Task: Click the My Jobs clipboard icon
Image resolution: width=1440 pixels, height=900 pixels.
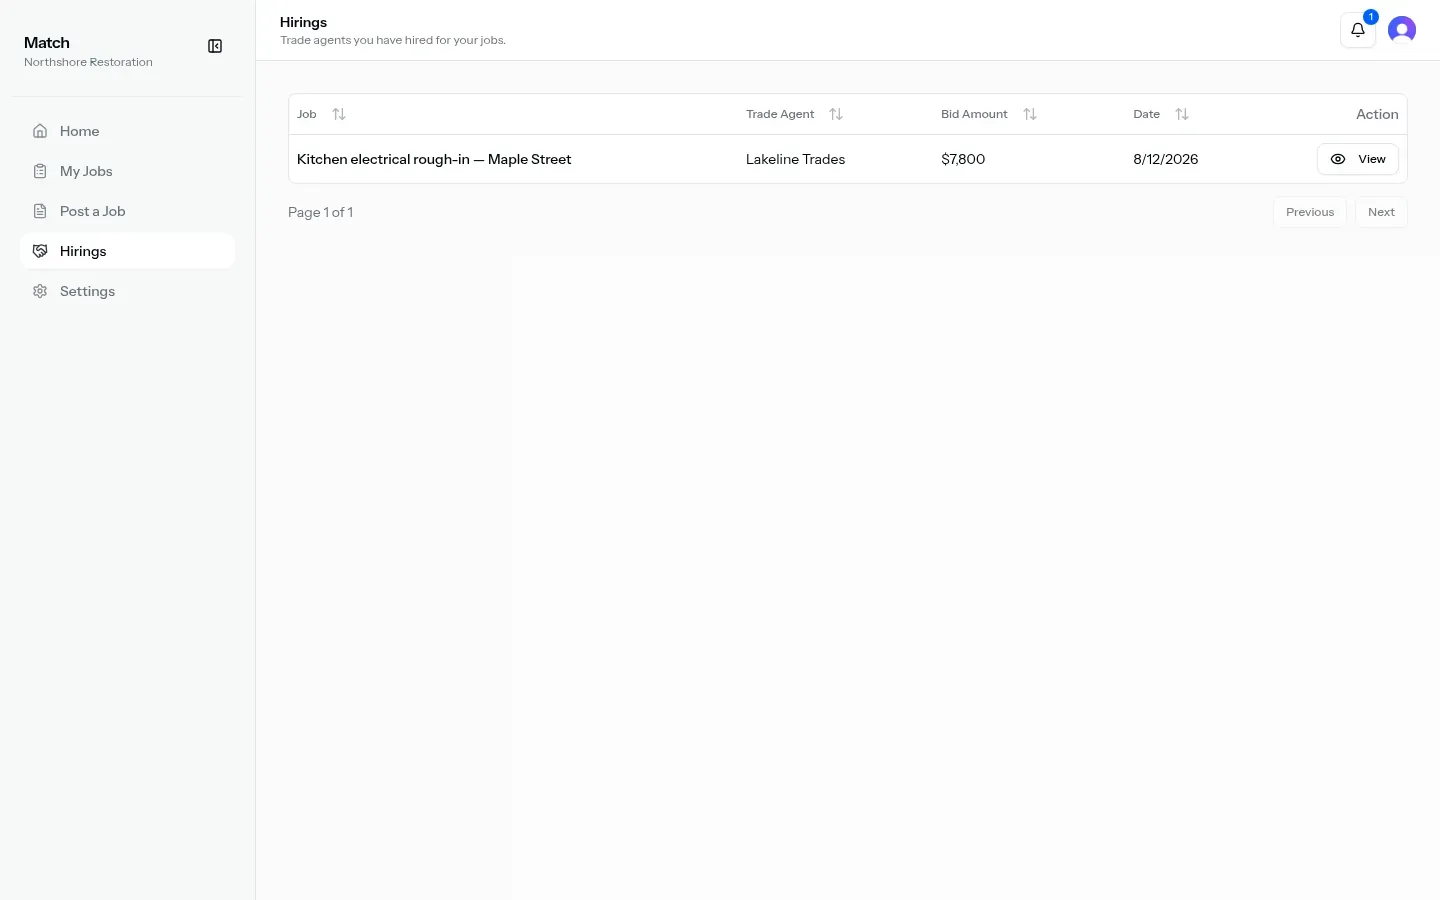Action: pos(40,171)
